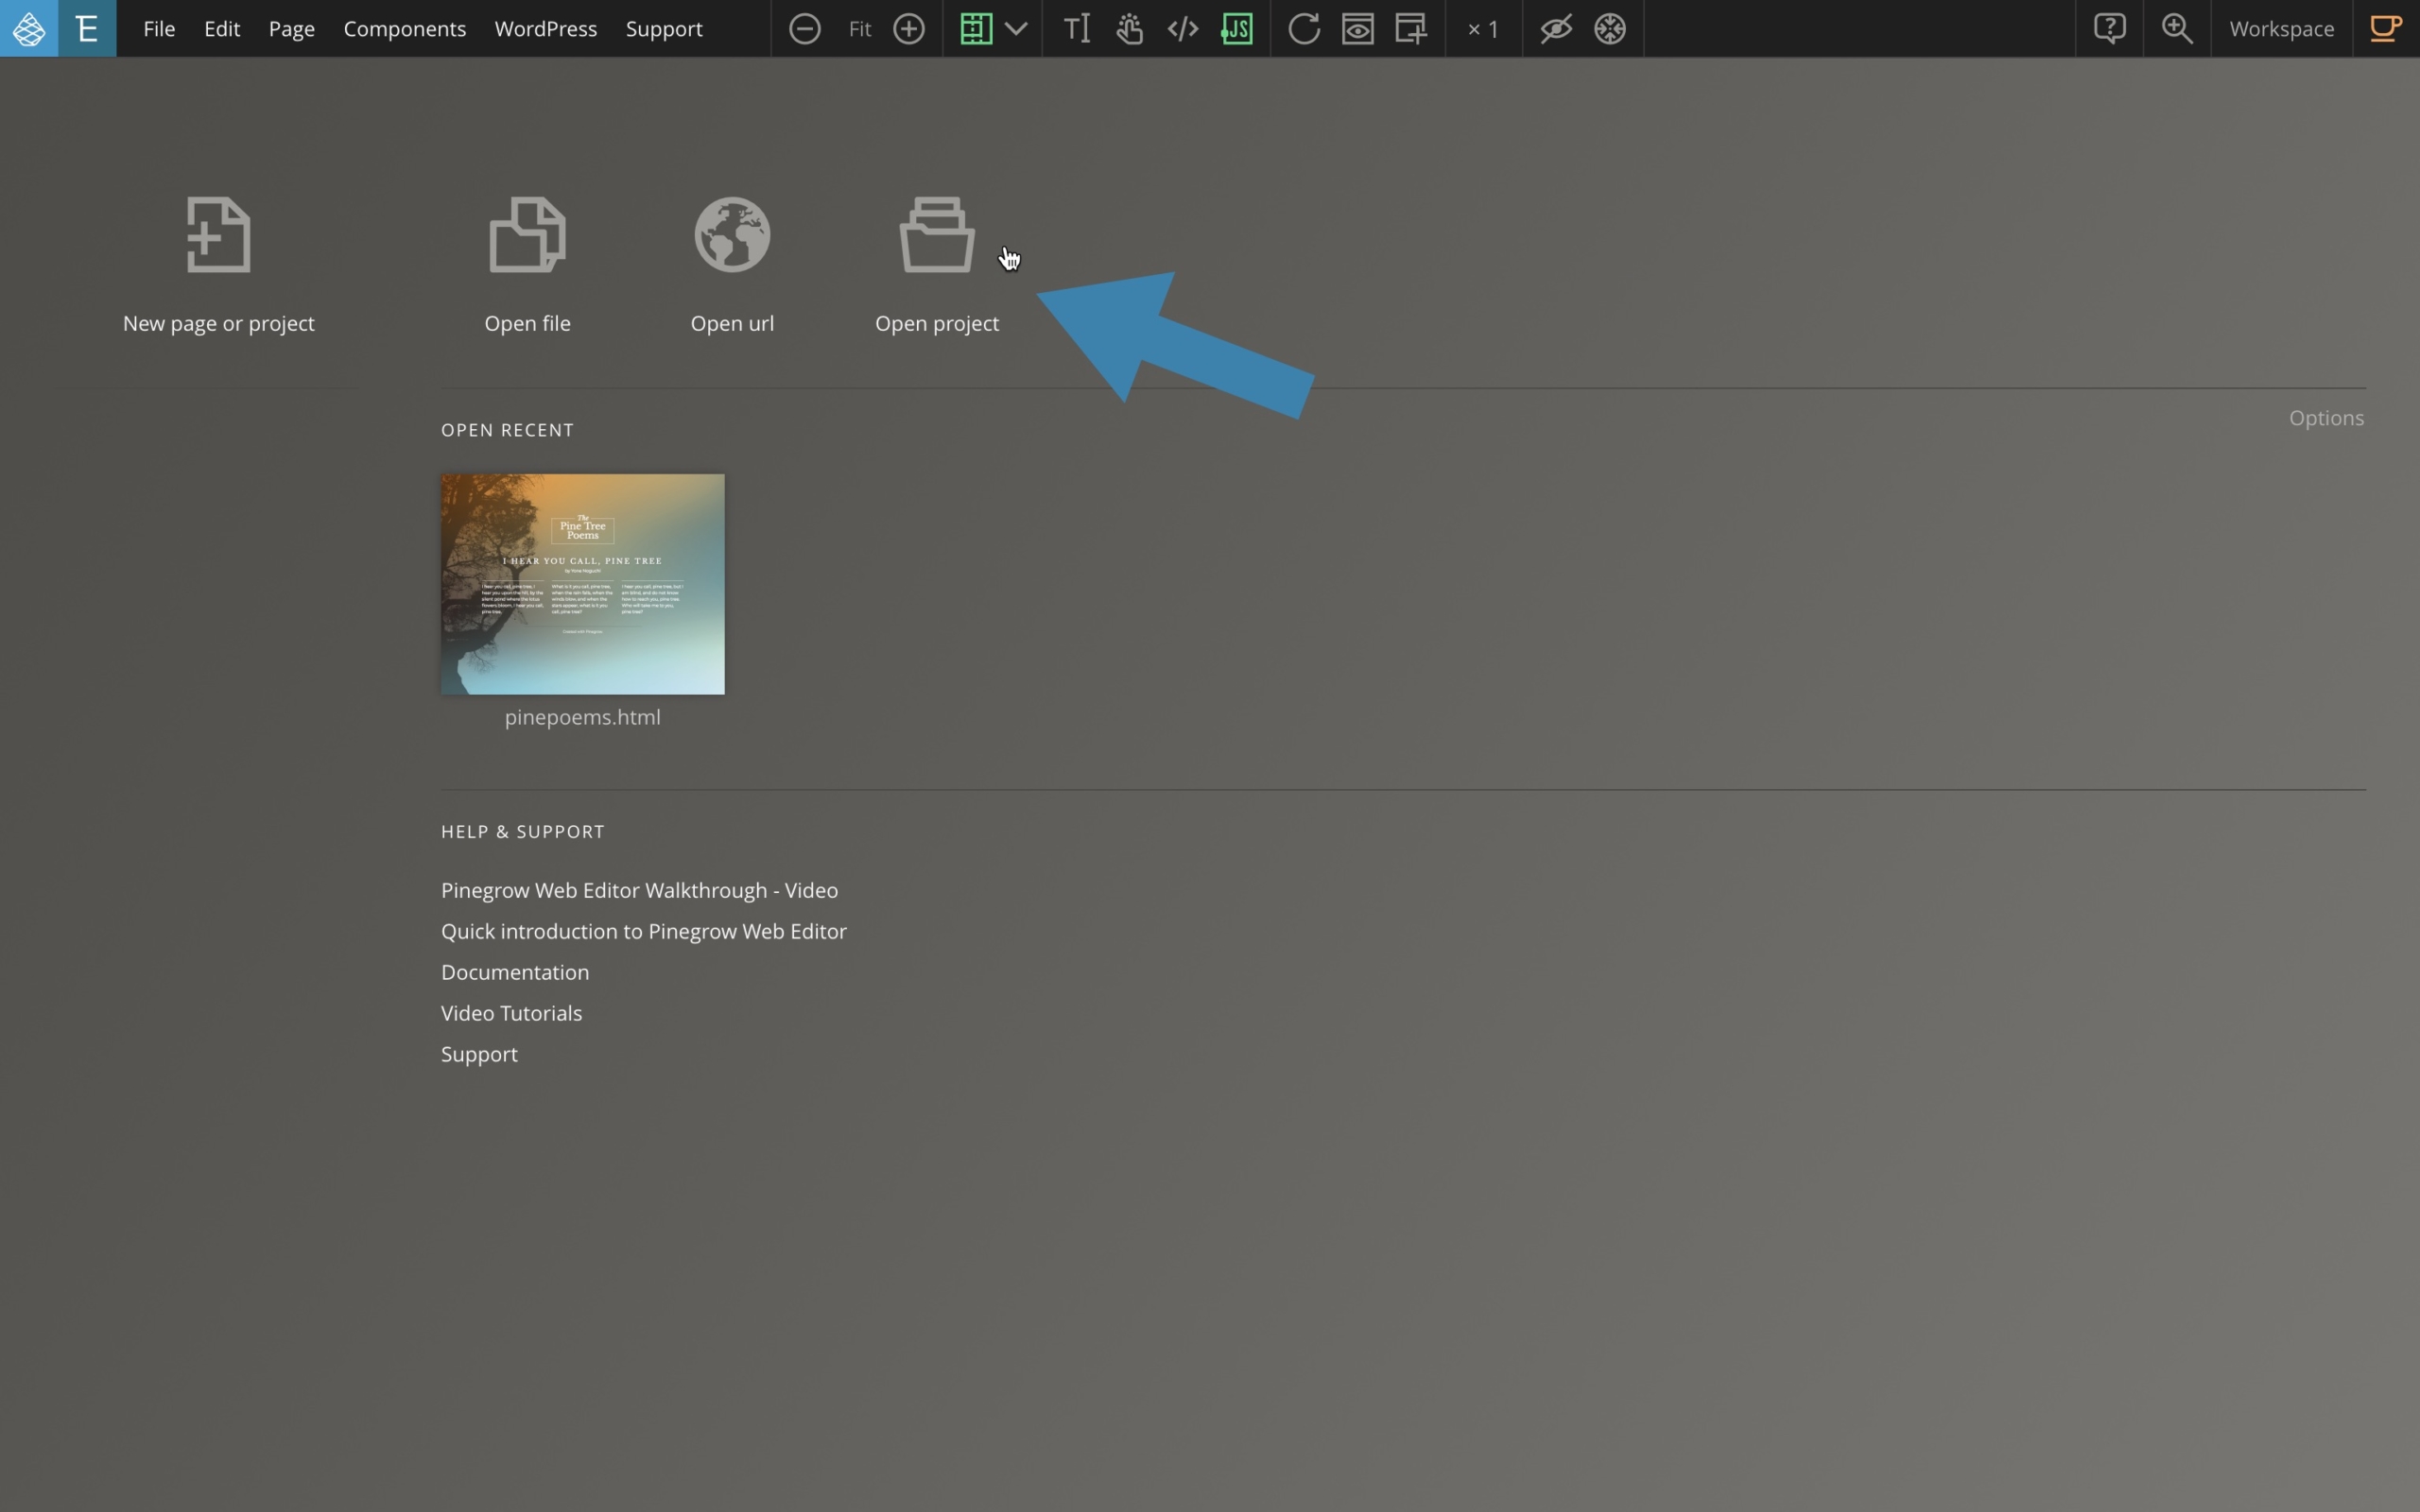The height and width of the screenshot is (1512, 2420).
Task: Open the Components menu
Action: [x=404, y=28]
